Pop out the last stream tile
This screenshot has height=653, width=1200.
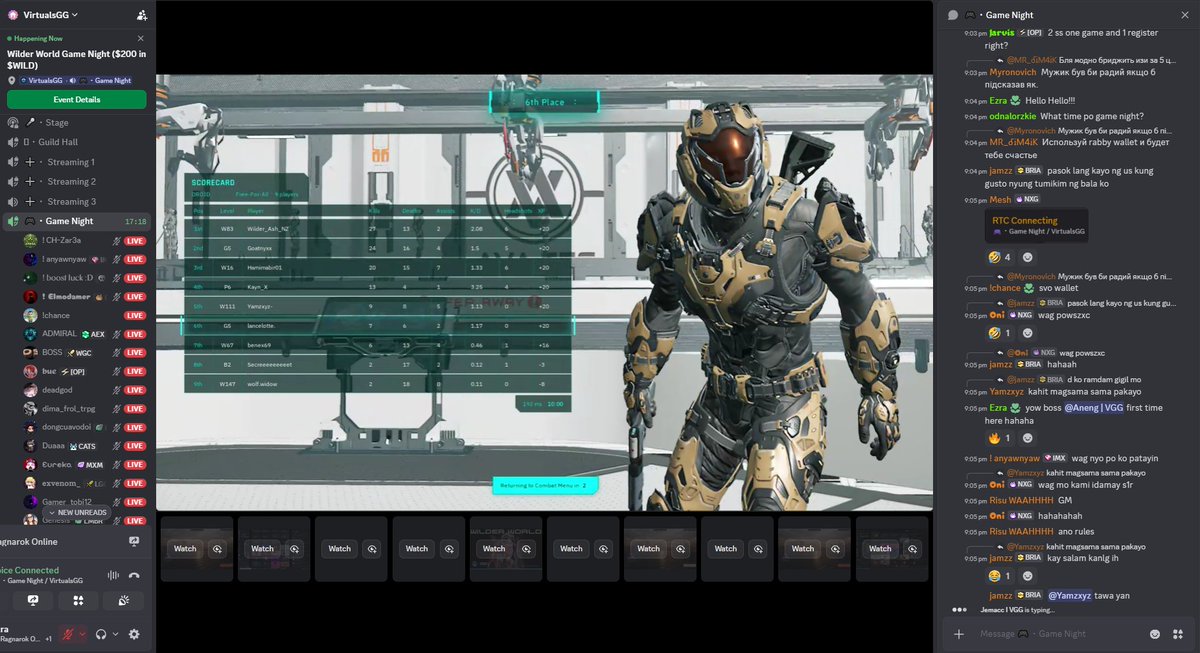pyautogui.click(x=912, y=548)
